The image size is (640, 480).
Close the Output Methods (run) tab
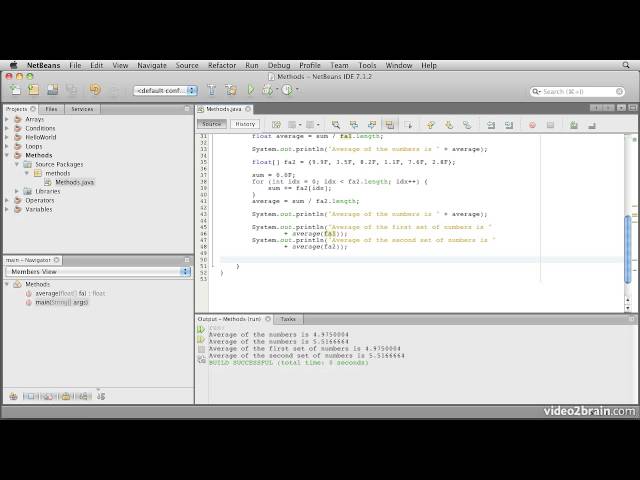(268, 319)
